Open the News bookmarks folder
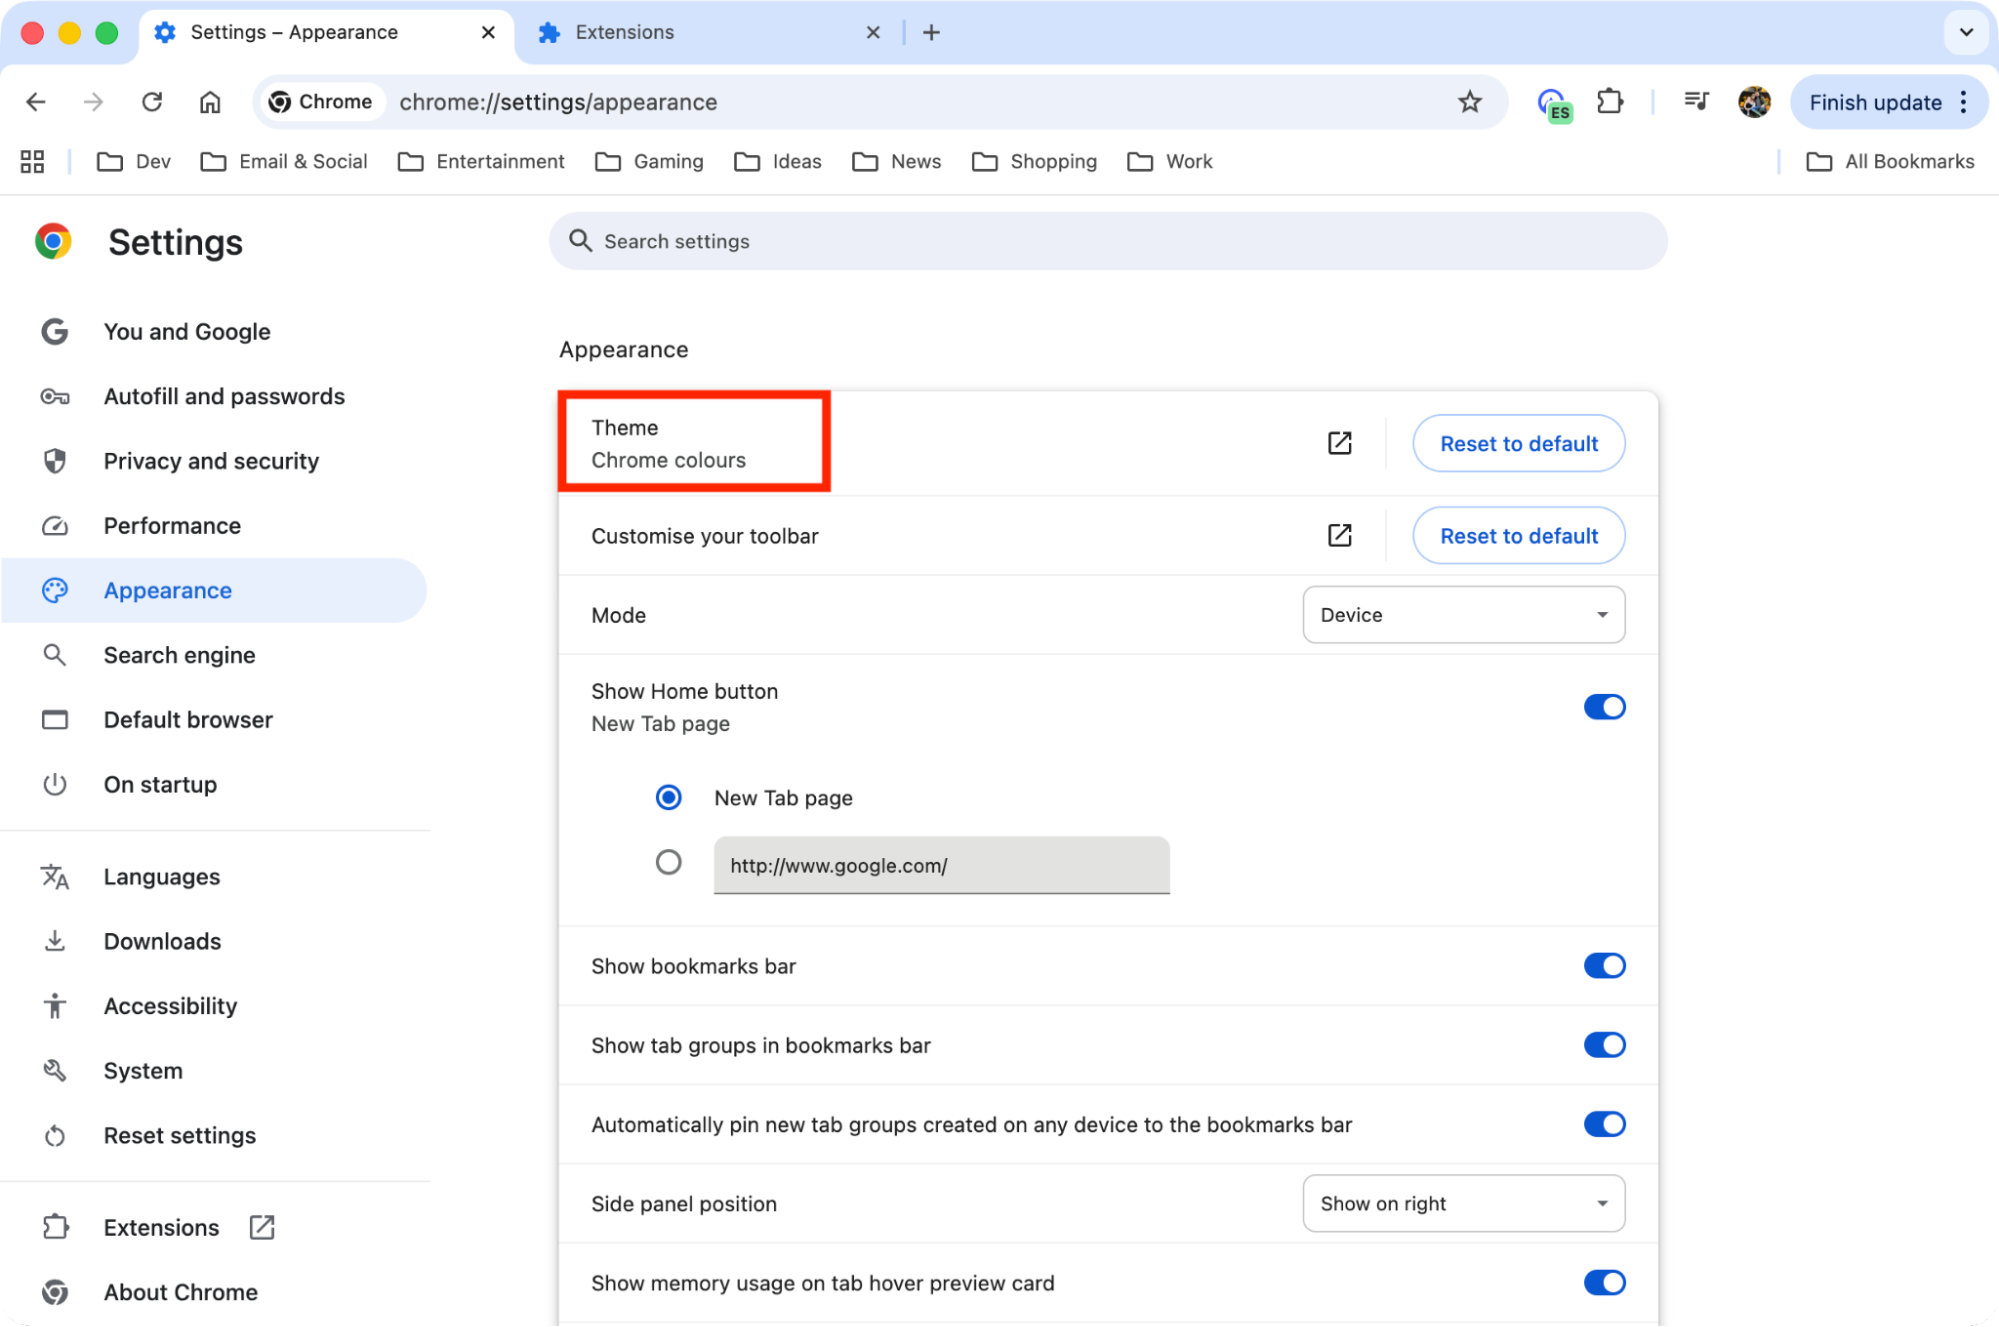 [x=895, y=161]
